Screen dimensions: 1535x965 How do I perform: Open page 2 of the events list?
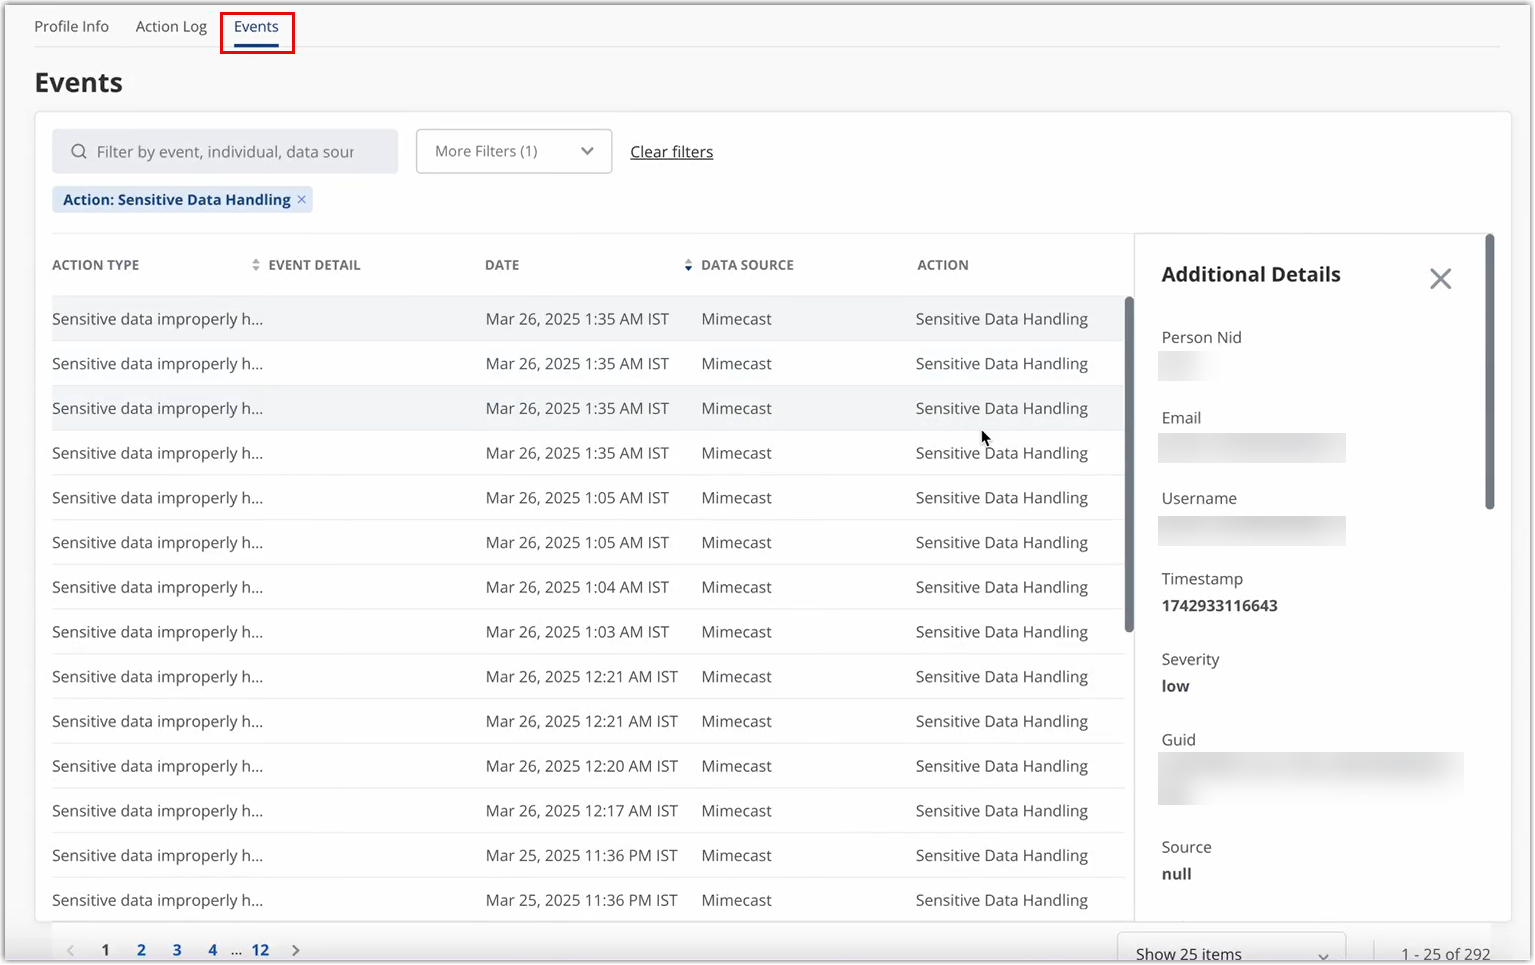tap(141, 949)
